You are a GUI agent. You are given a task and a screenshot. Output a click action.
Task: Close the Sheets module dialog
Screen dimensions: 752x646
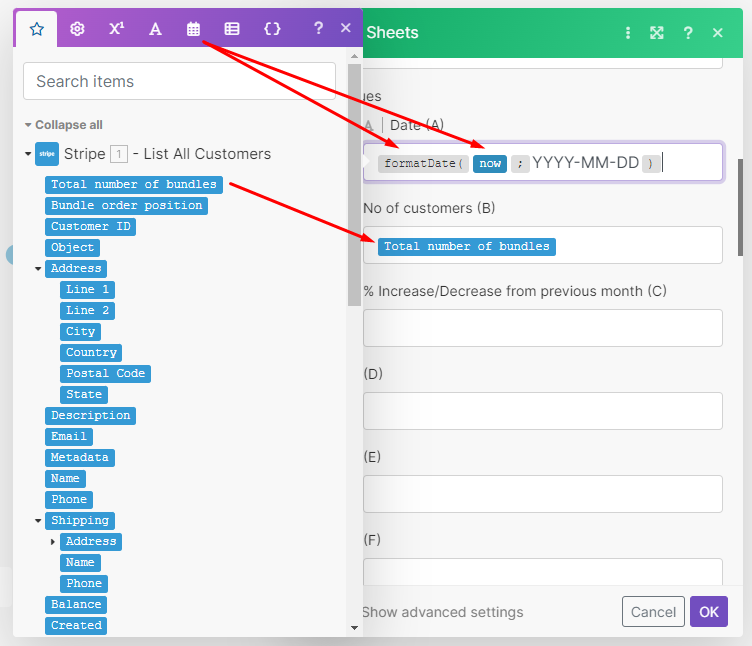coord(717,33)
